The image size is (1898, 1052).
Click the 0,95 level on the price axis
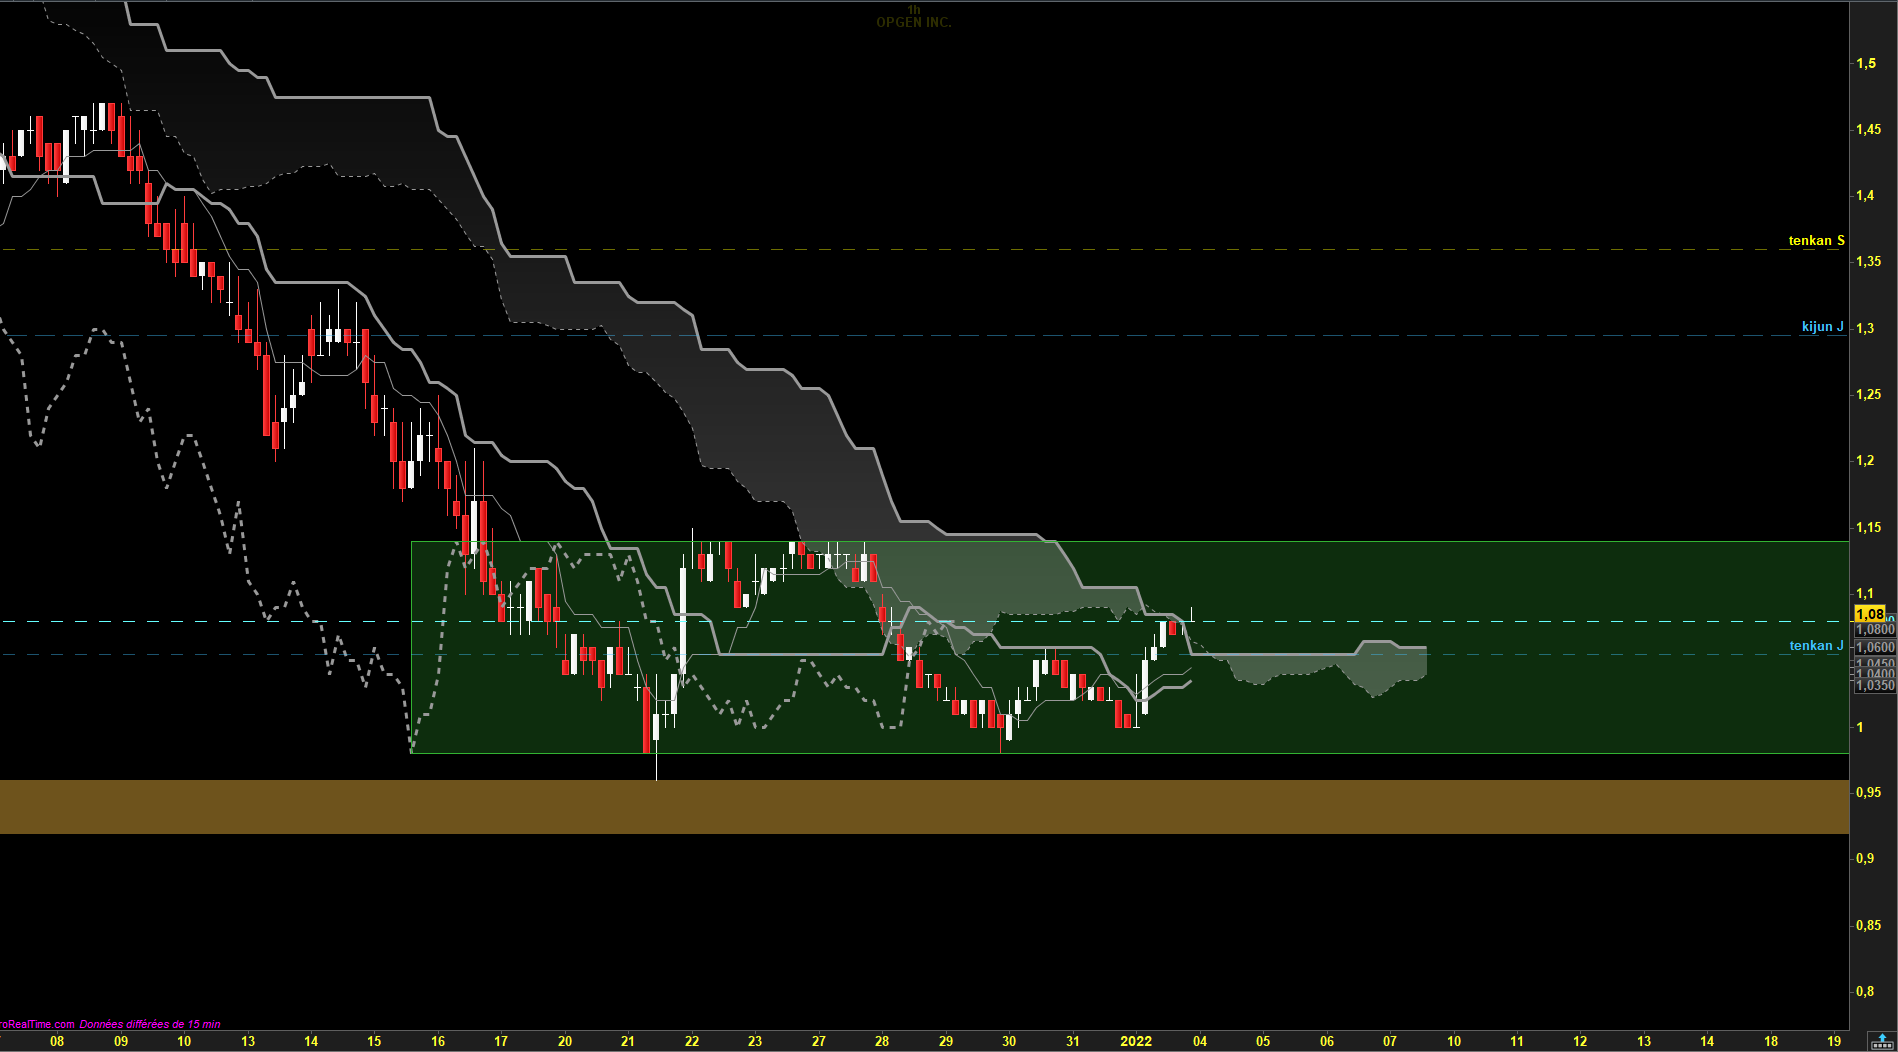pyautogui.click(x=1868, y=792)
